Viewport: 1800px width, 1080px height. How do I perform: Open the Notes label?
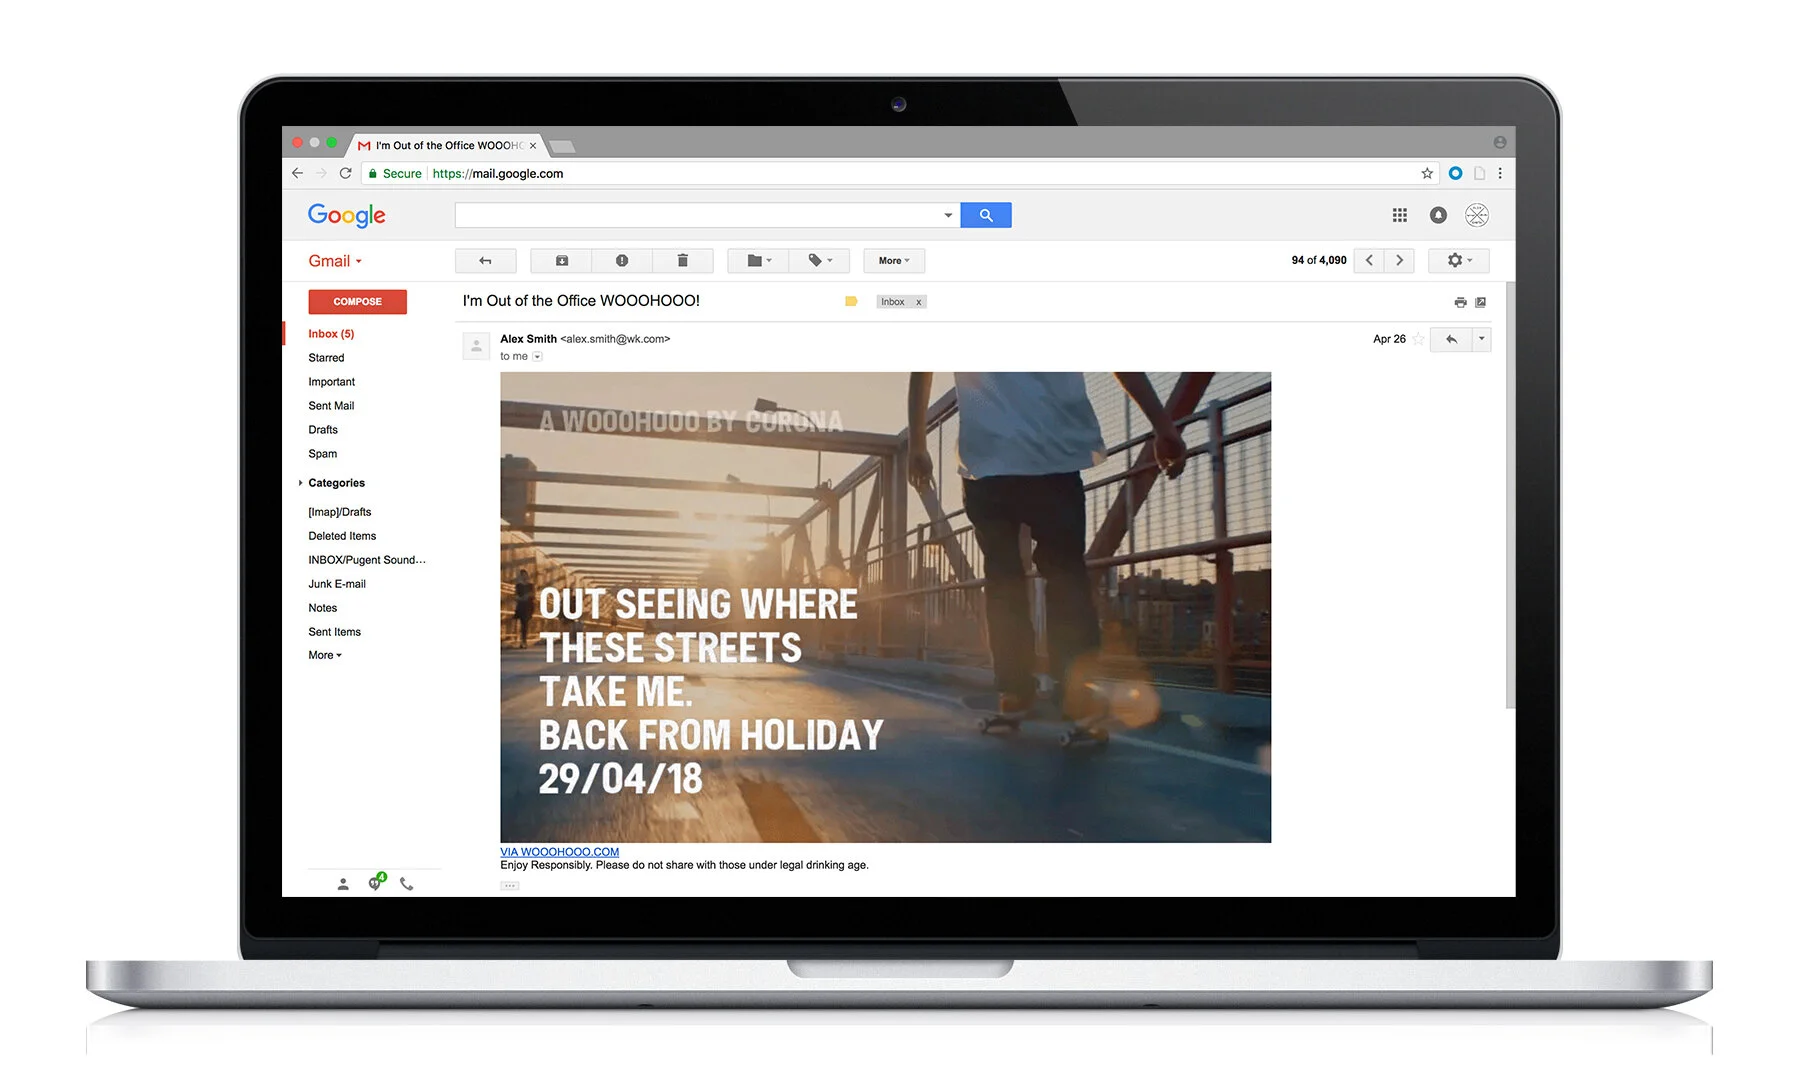(323, 608)
